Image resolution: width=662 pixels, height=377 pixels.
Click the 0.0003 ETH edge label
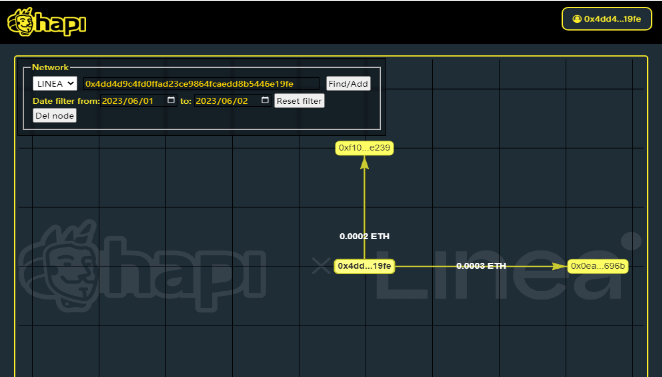coord(481,266)
